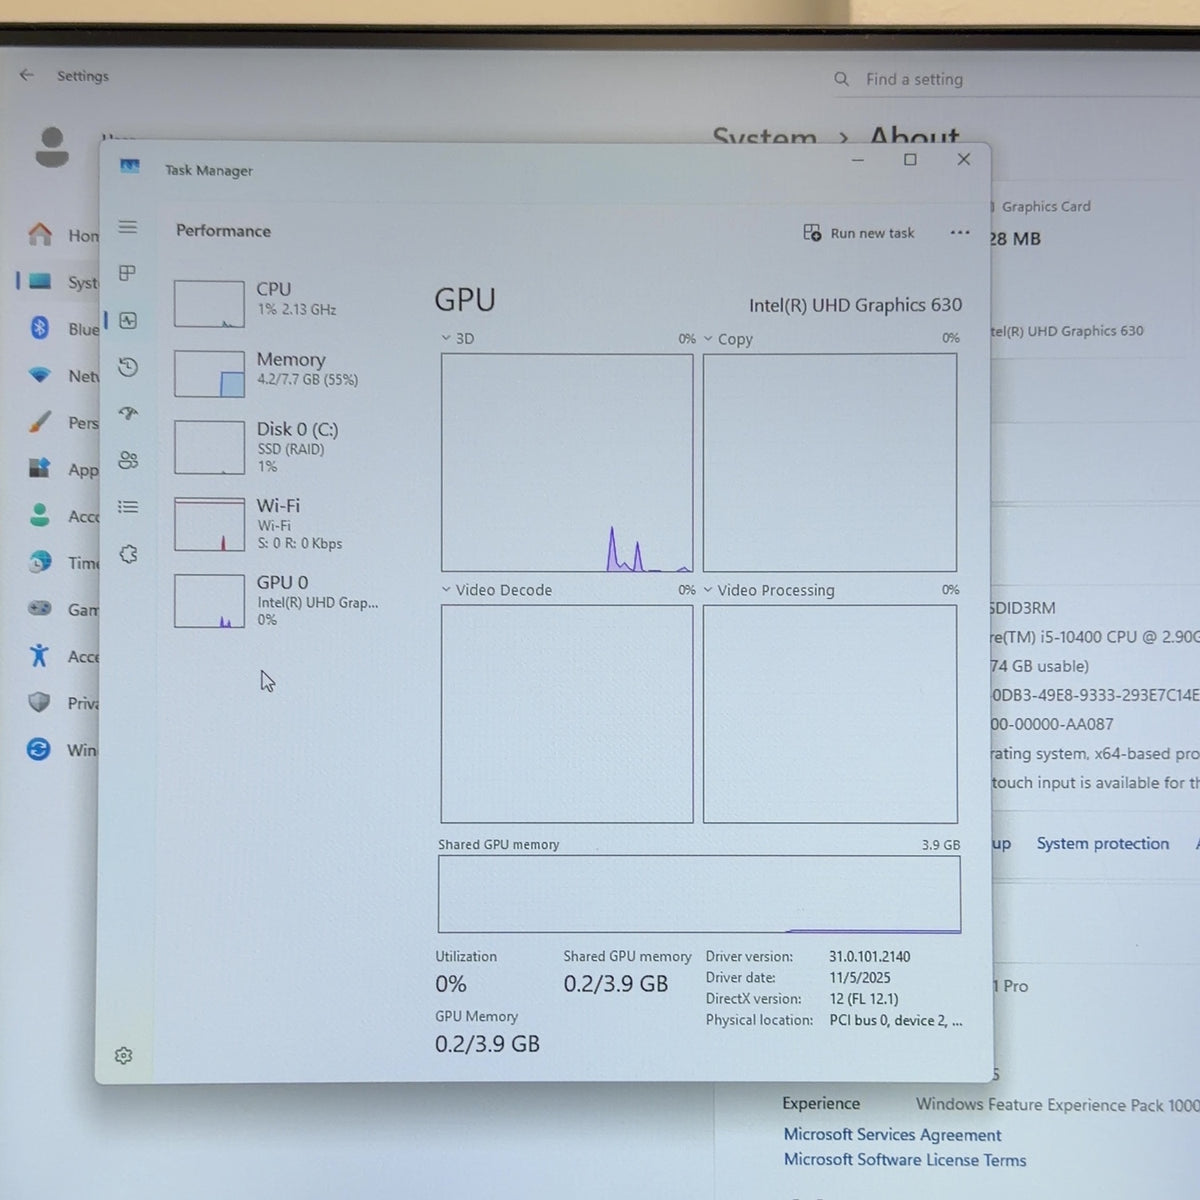Open Bluetooth section icon in Settings
The image size is (1200, 1200).
39,328
